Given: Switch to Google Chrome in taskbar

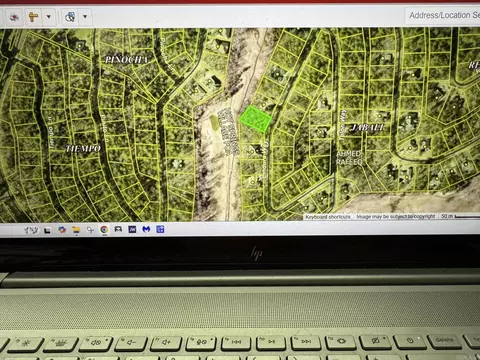Looking at the screenshot, I should (104, 229).
